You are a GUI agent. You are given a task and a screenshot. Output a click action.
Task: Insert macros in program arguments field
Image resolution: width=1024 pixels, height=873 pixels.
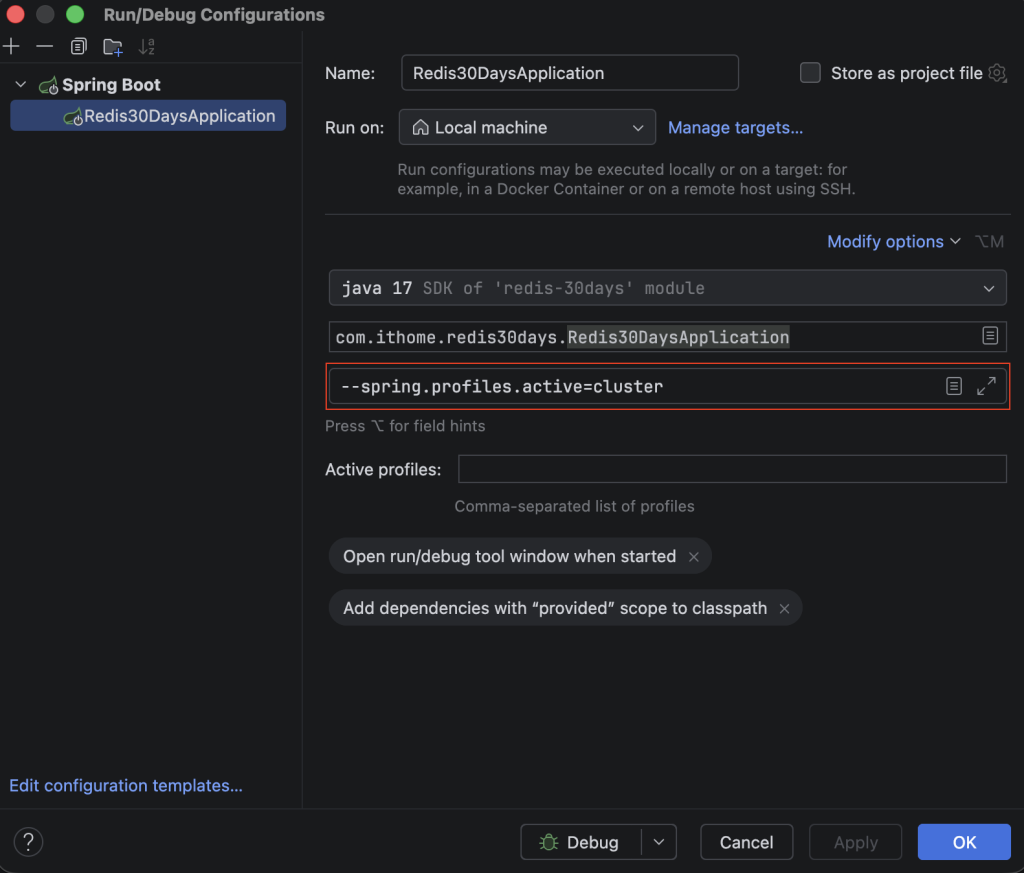tap(953, 386)
